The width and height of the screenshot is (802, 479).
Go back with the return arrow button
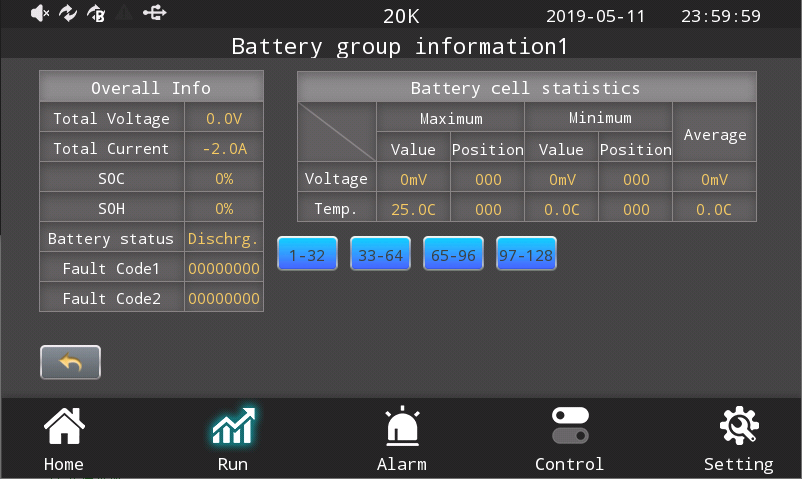pos(70,362)
